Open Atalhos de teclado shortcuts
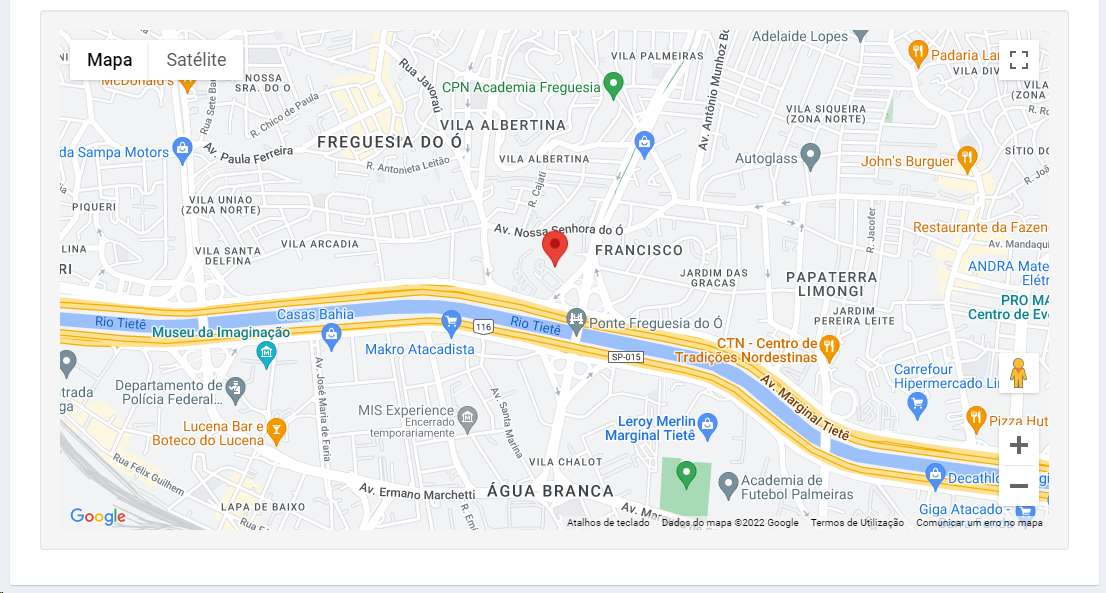This screenshot has width=1106, height=593. (x=608, y=522)
